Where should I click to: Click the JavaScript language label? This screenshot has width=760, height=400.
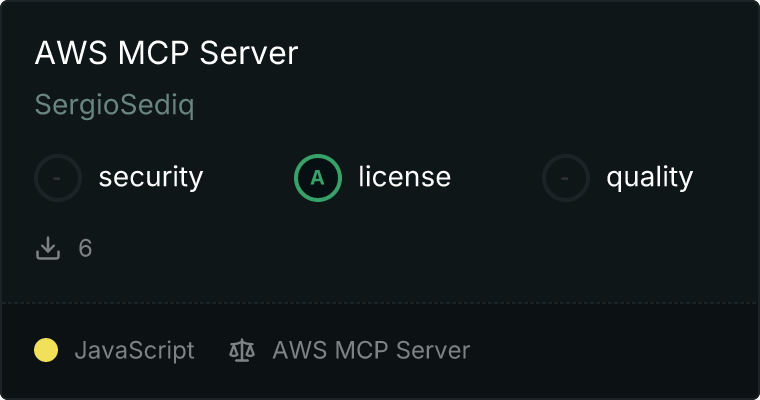coord(134,351)
